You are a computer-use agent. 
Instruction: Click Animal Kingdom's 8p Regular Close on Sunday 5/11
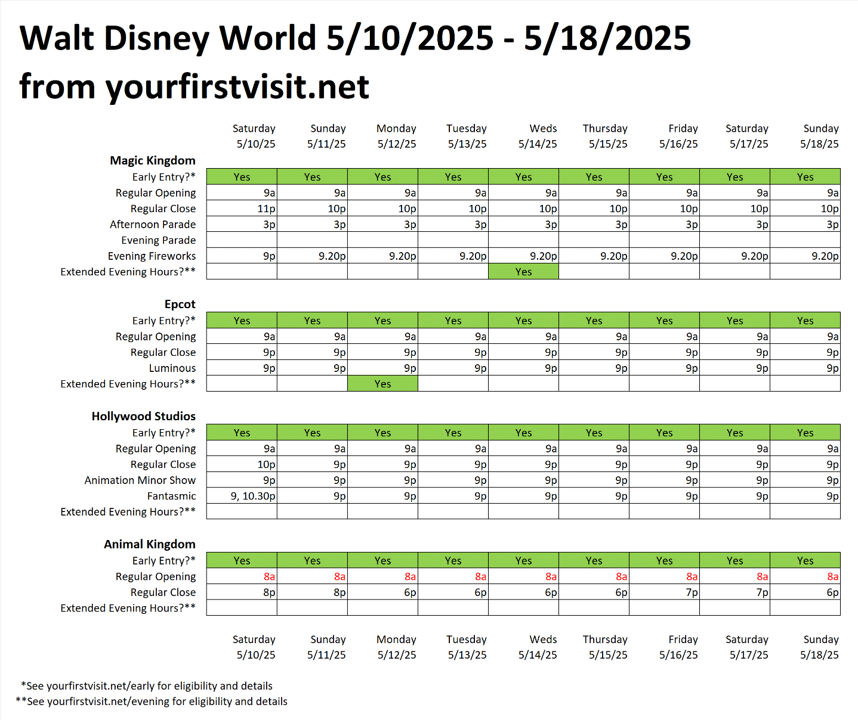point(312,593)
